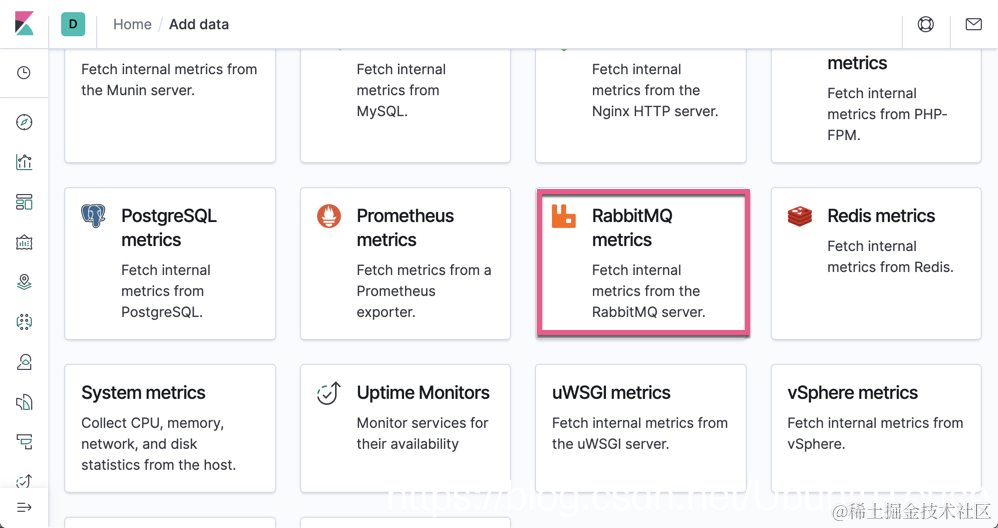The image size is (998, 528).
Task: Open Redis metrics card title
Action: (x=881, y=216)
